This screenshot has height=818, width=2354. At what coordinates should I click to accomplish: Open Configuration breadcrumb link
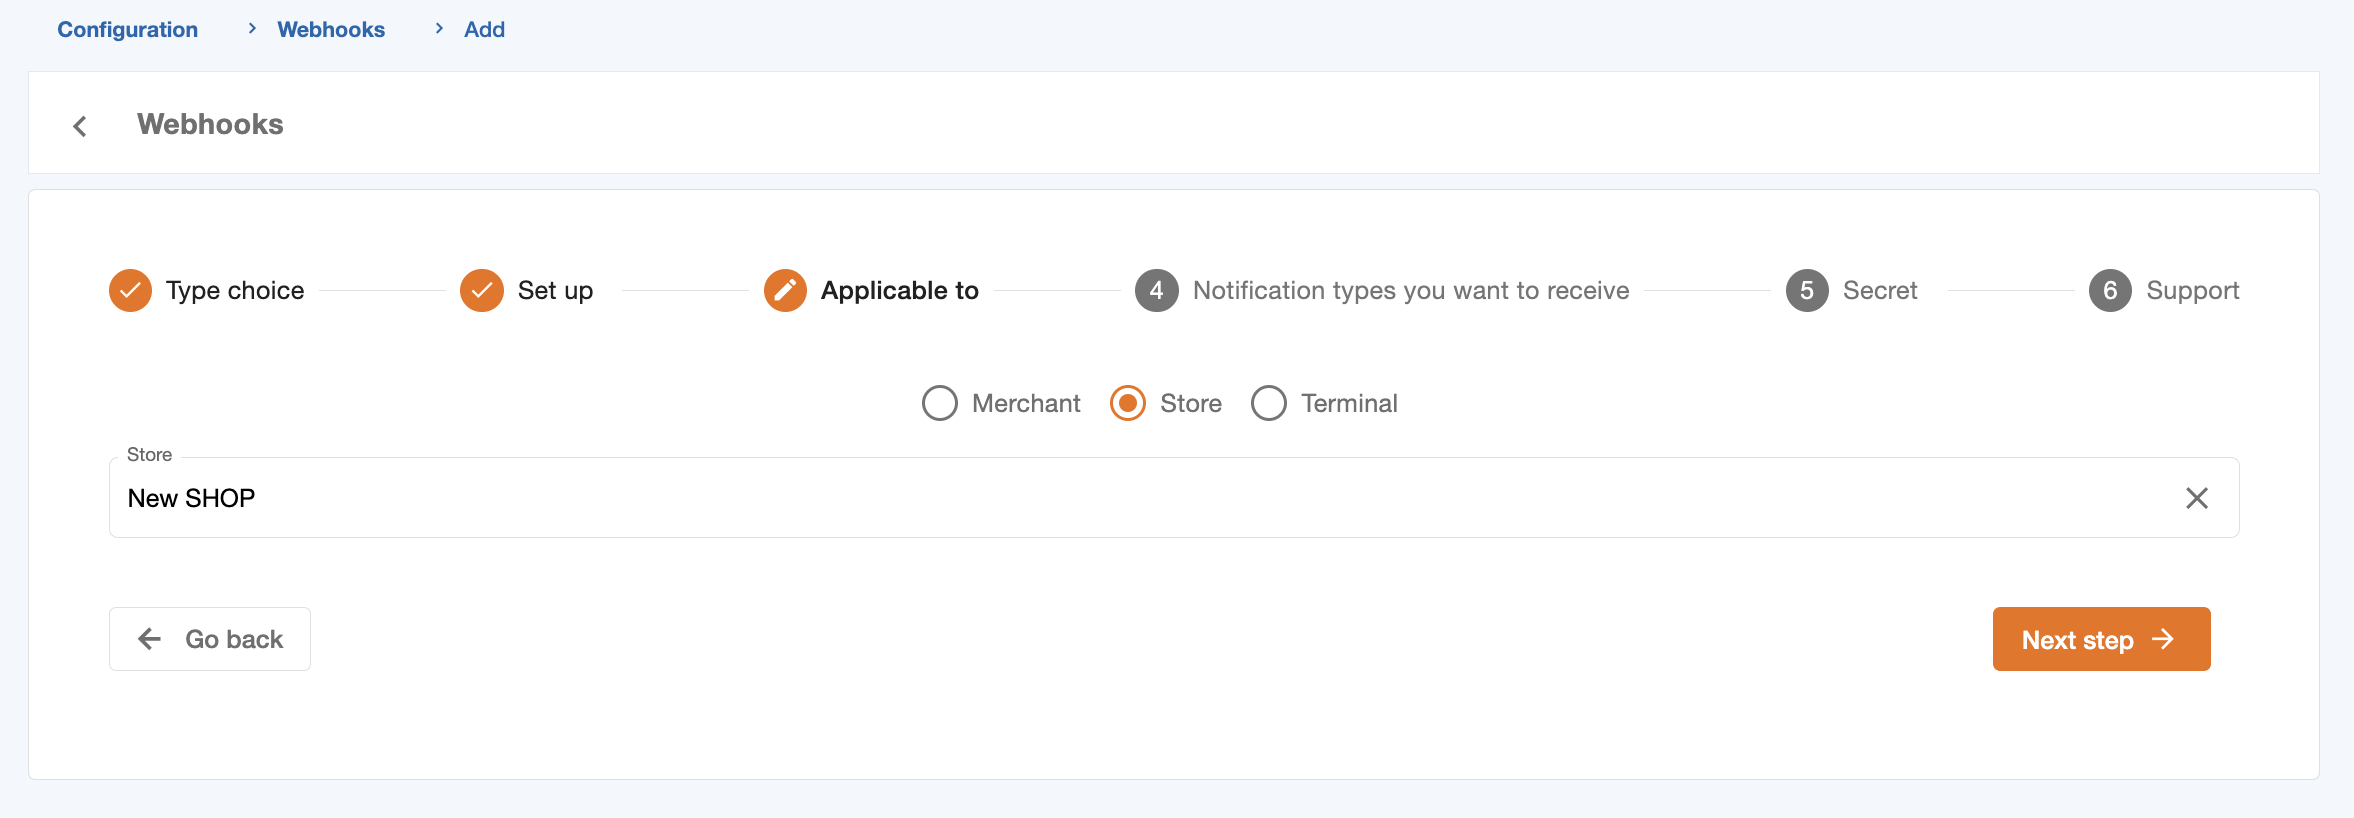[x=127, y=30]
